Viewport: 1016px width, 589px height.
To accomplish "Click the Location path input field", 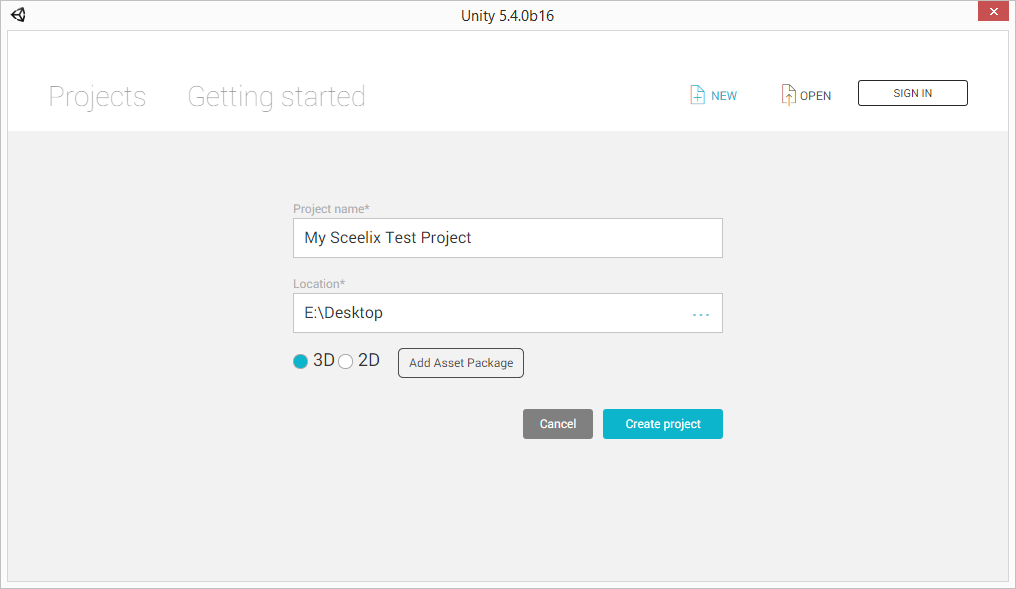I will 492,313.
